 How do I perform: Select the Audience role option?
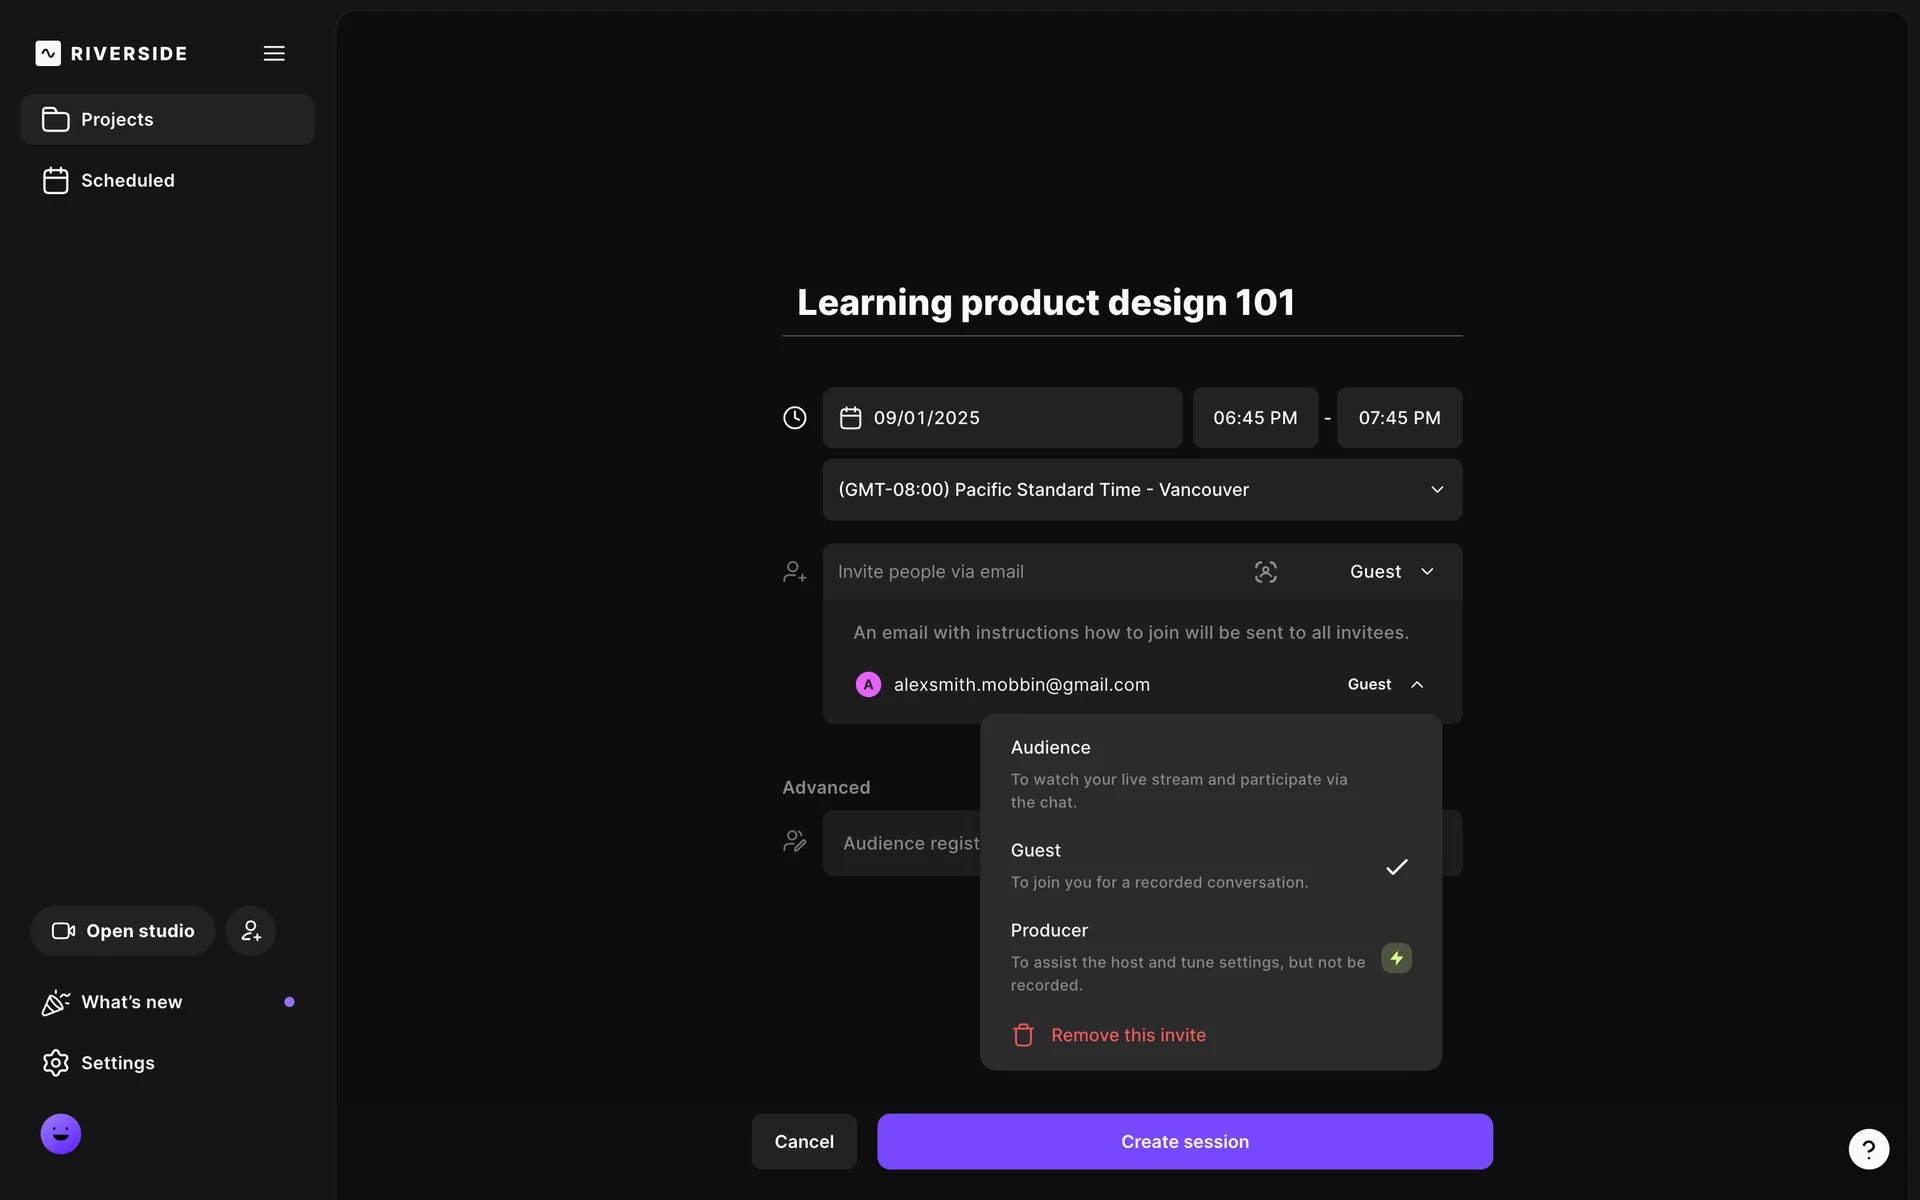tap(1180, 773)
